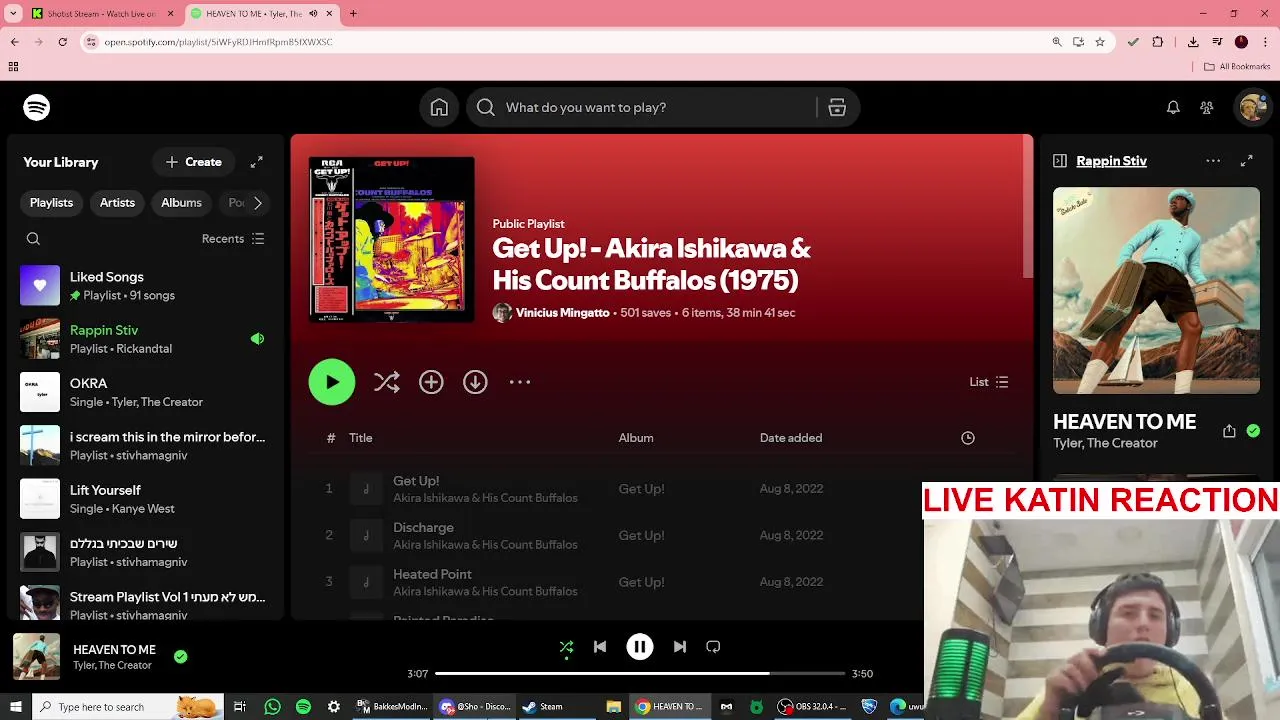Open Get Up! album link in first row

click(641, 489)
